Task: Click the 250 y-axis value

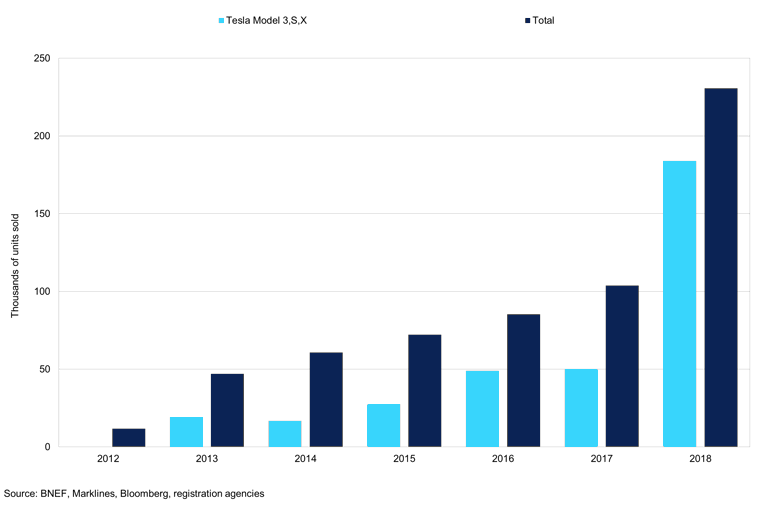Action: (42, 58)
